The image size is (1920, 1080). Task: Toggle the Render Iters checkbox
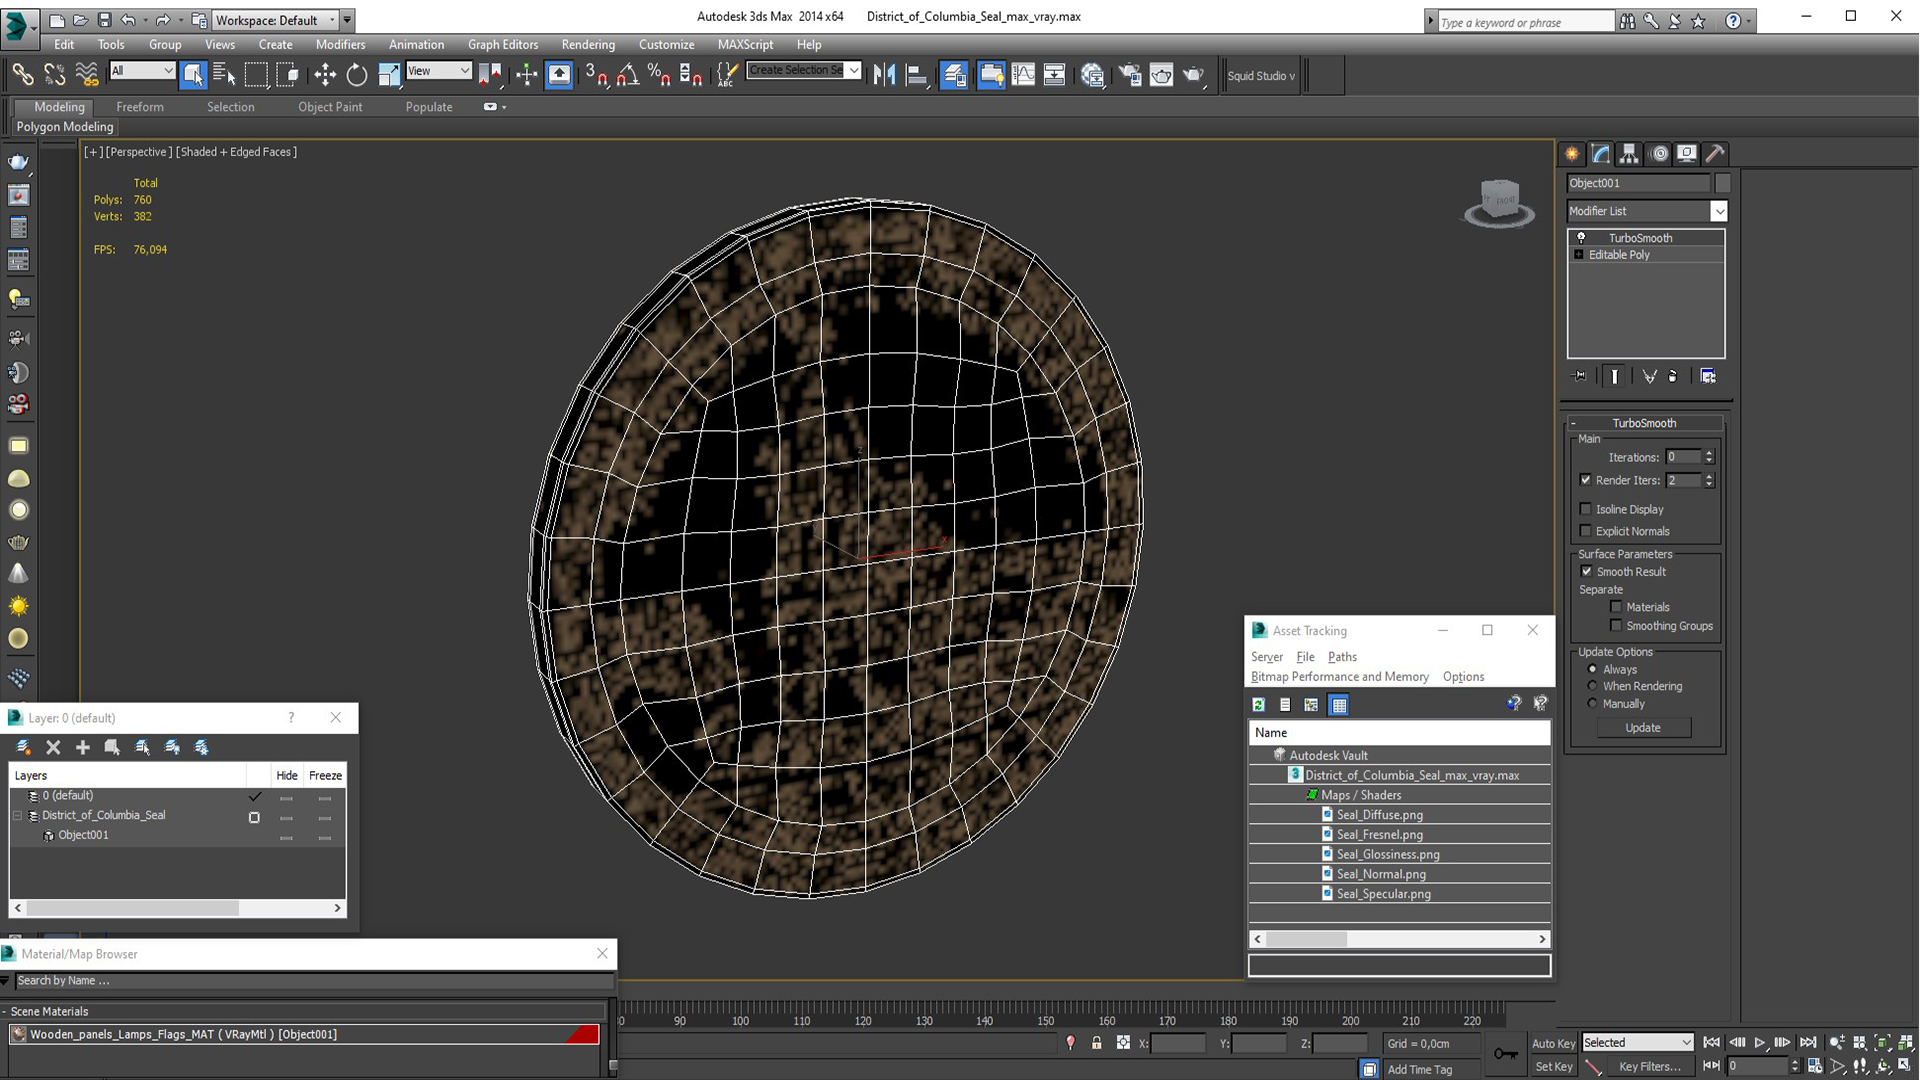click(1585, 480)
